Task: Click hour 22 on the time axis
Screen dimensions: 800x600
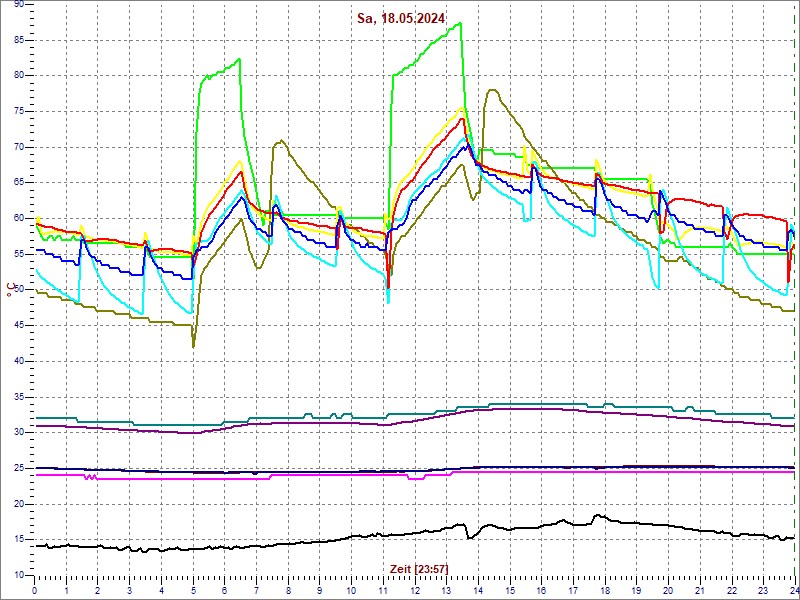Action: [x=732, y=590]
